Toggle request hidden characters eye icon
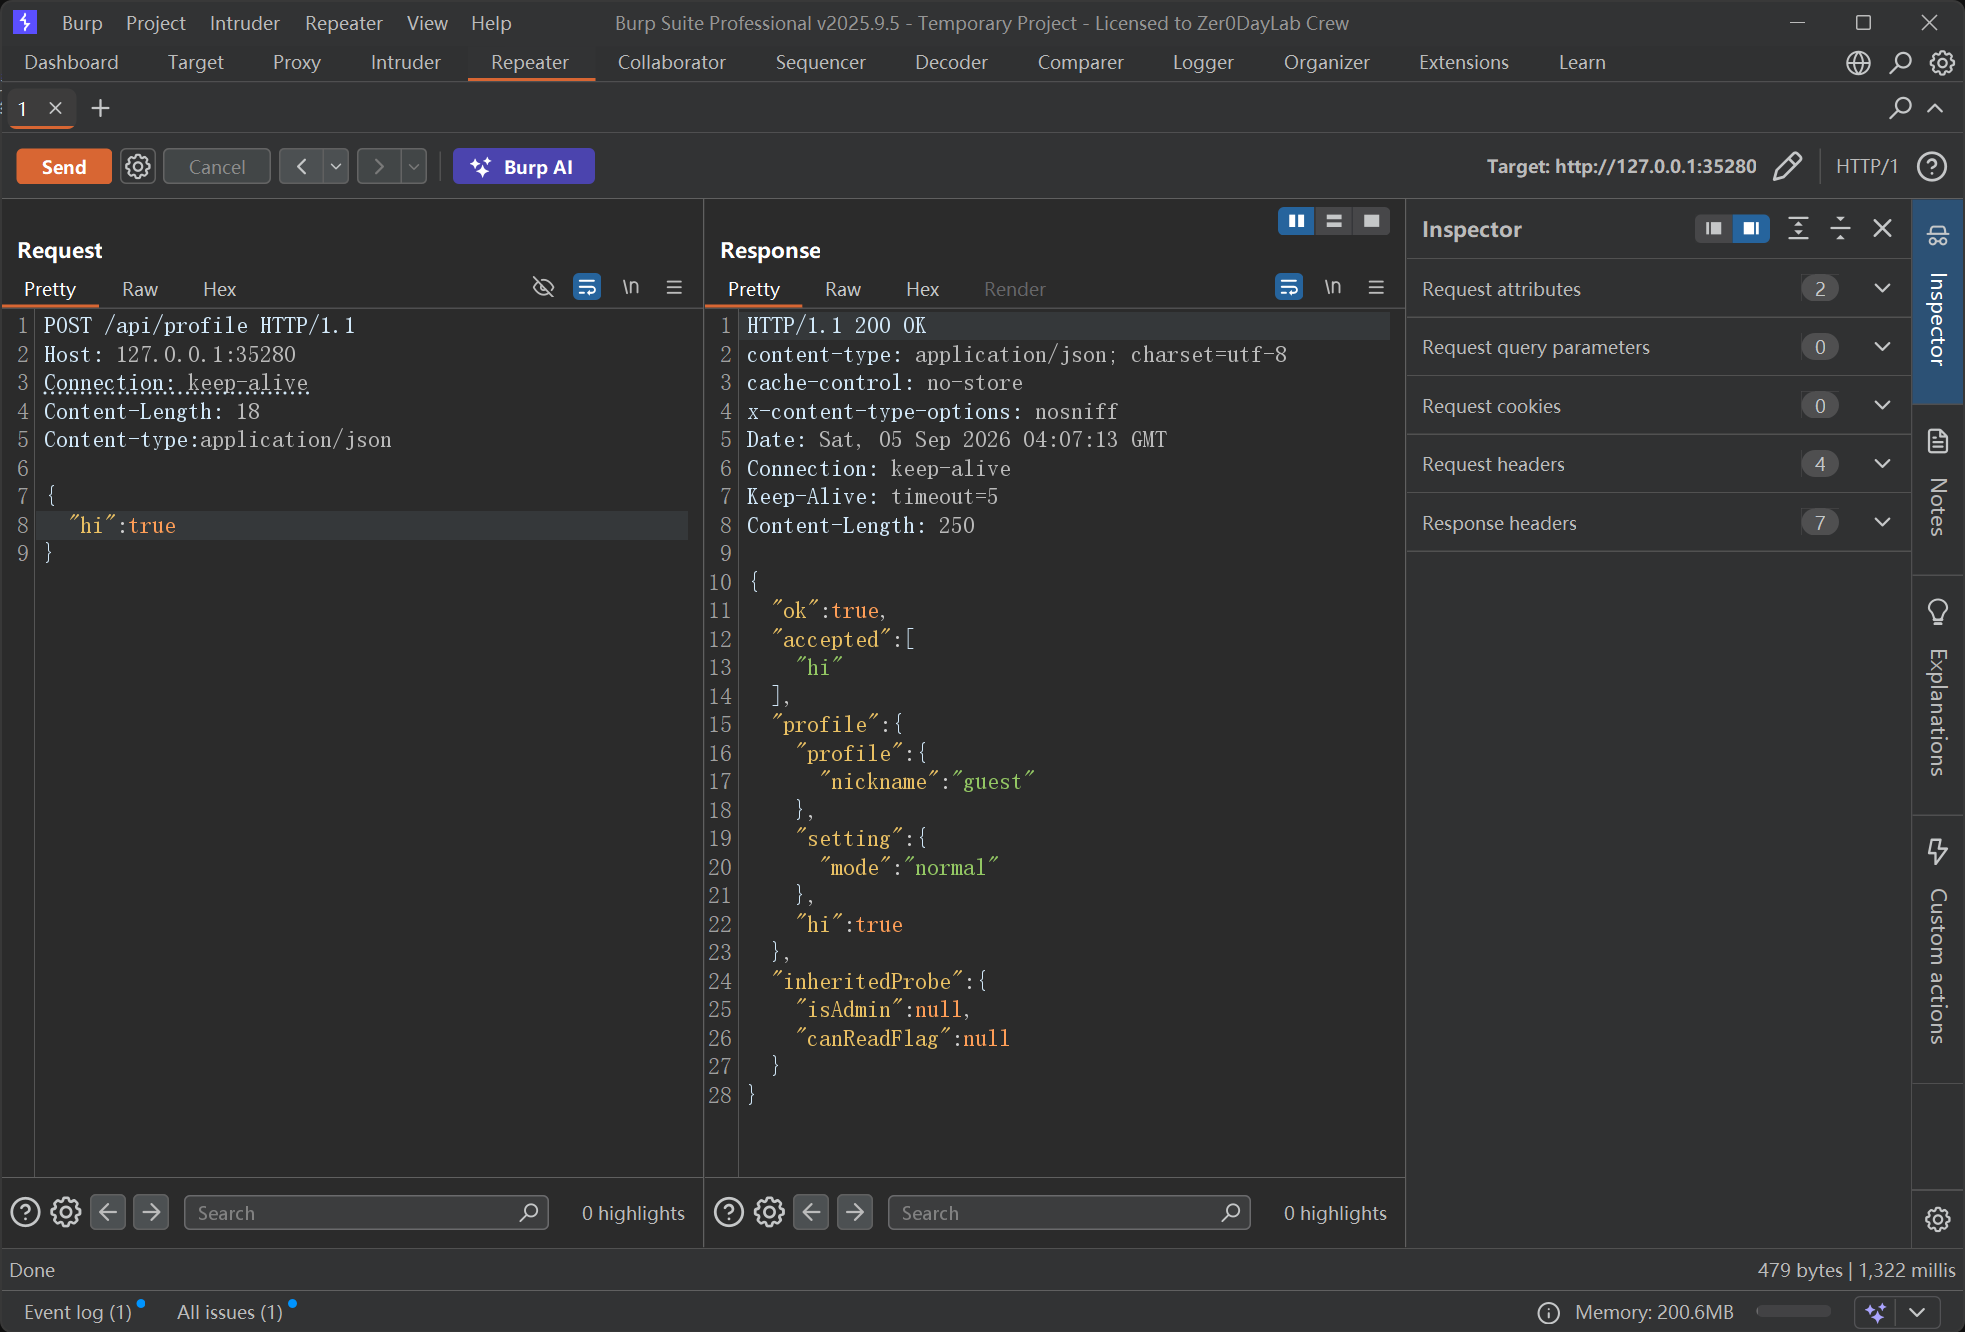 click(x=544, y=288)
